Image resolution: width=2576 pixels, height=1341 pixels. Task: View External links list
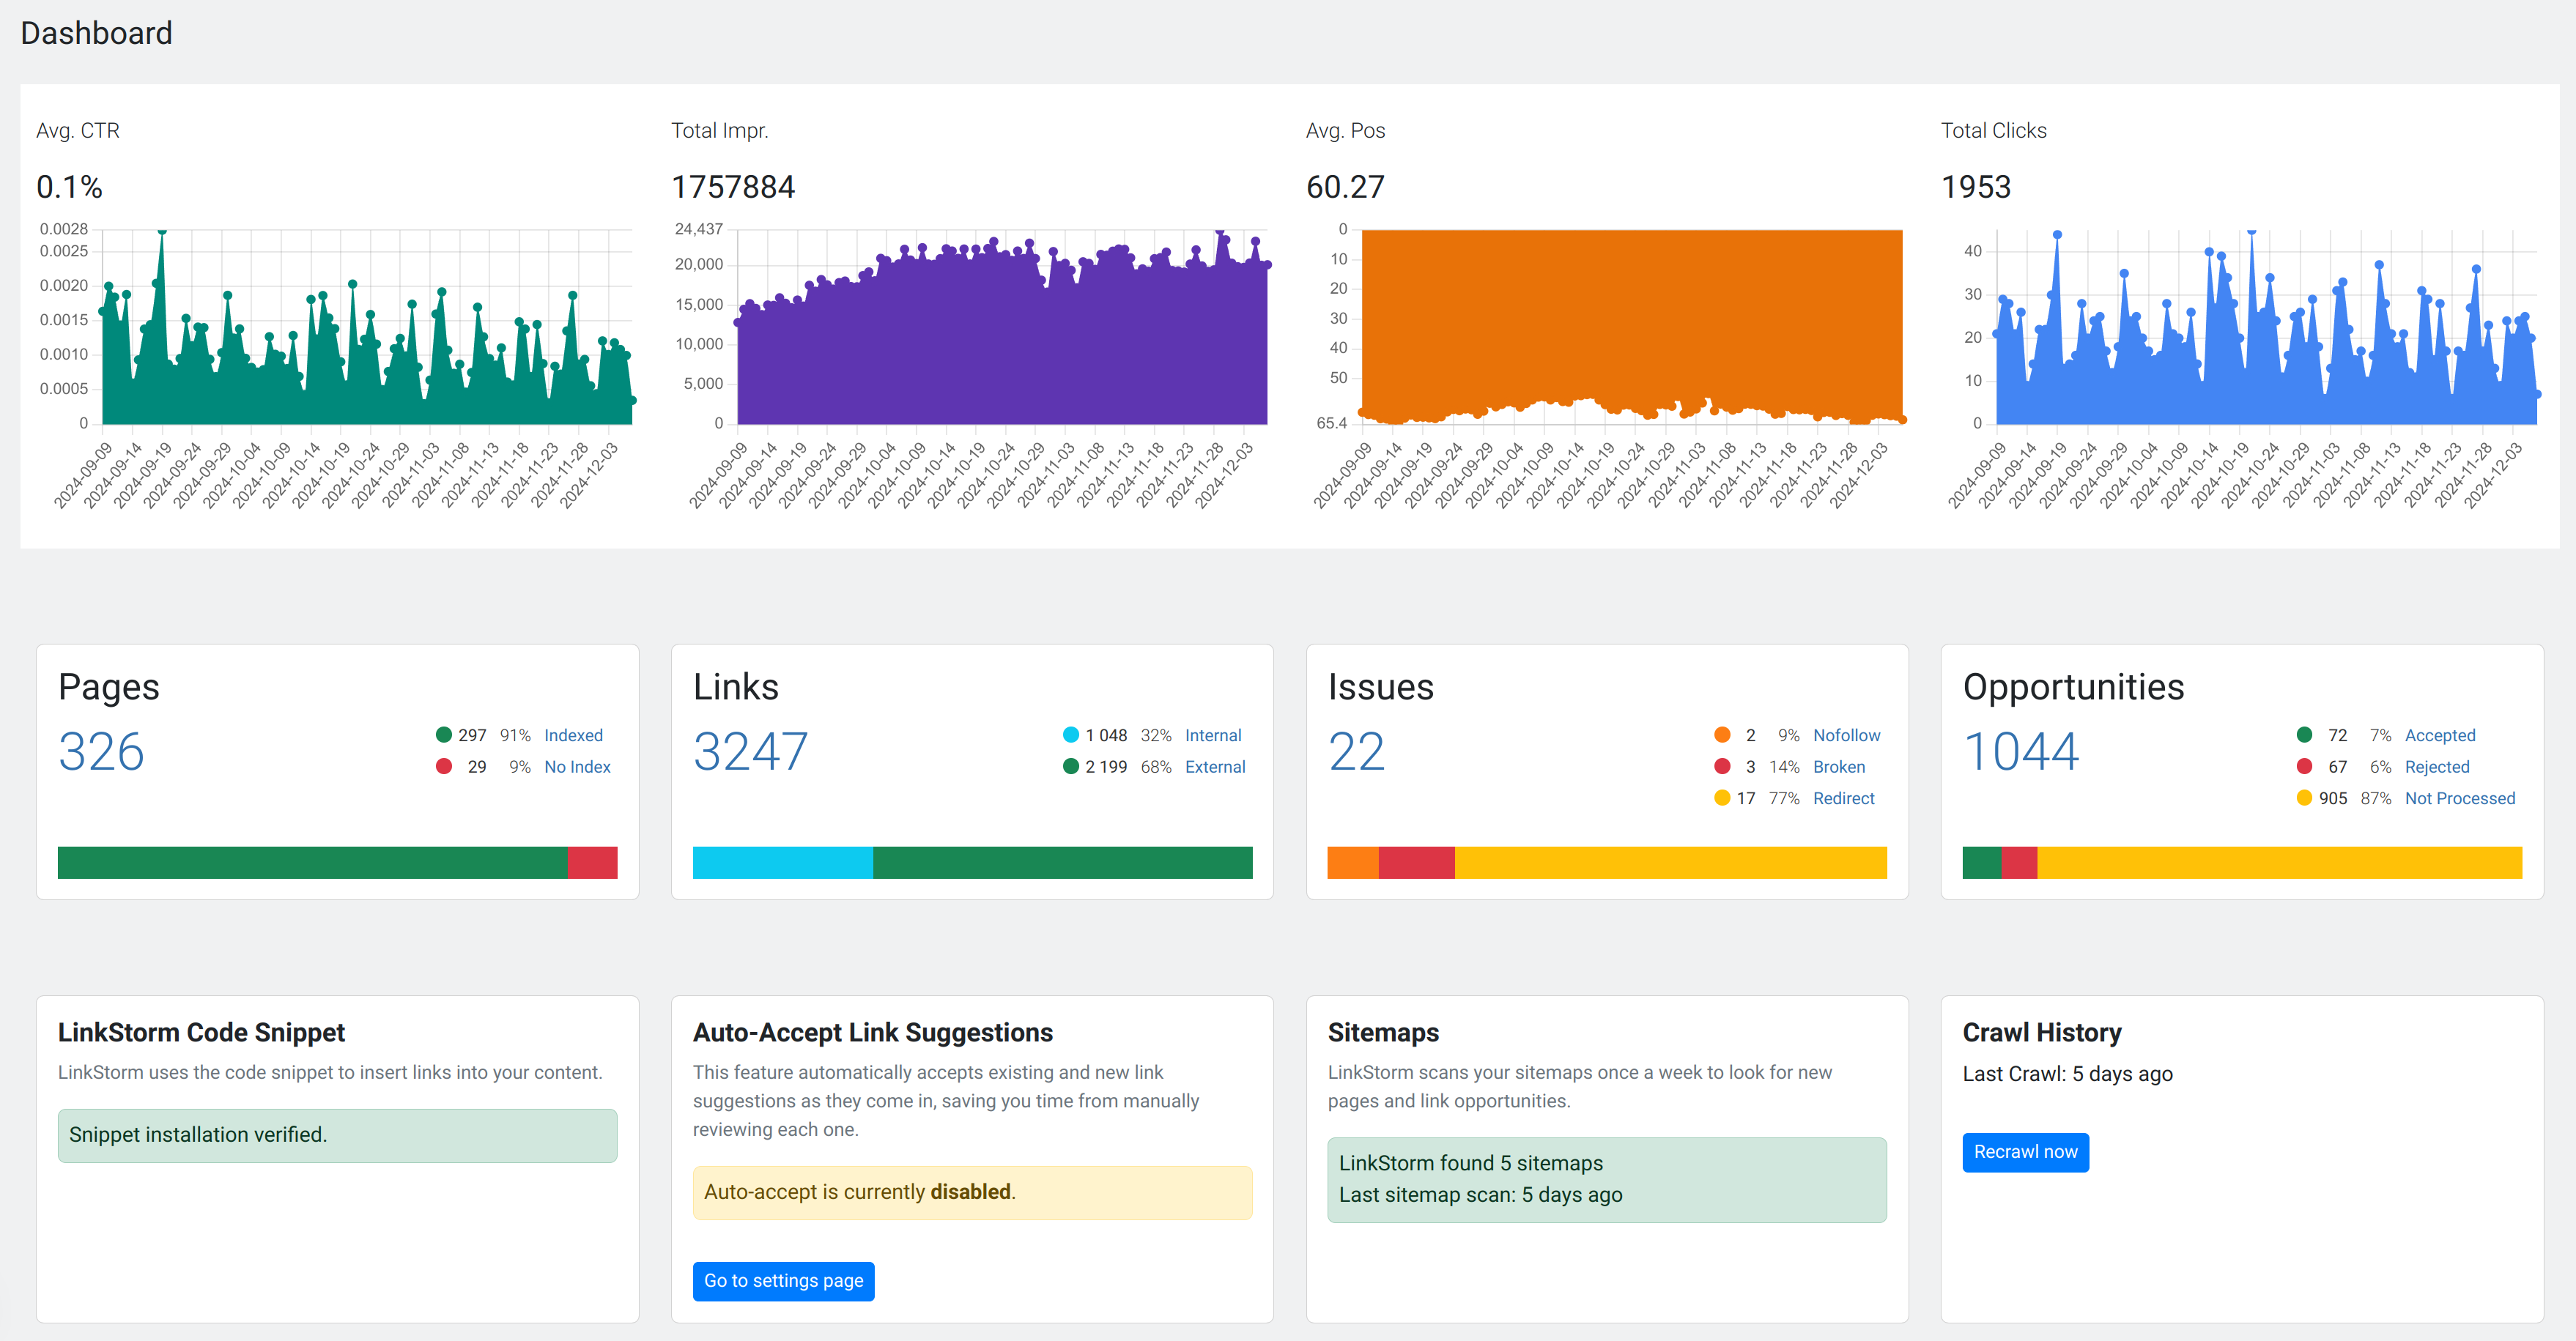pos(1215,767)
